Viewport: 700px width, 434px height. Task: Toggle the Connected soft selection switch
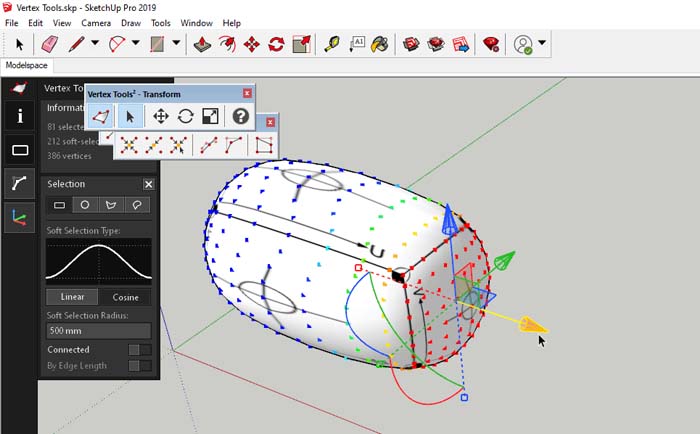(x=139, y=350)
